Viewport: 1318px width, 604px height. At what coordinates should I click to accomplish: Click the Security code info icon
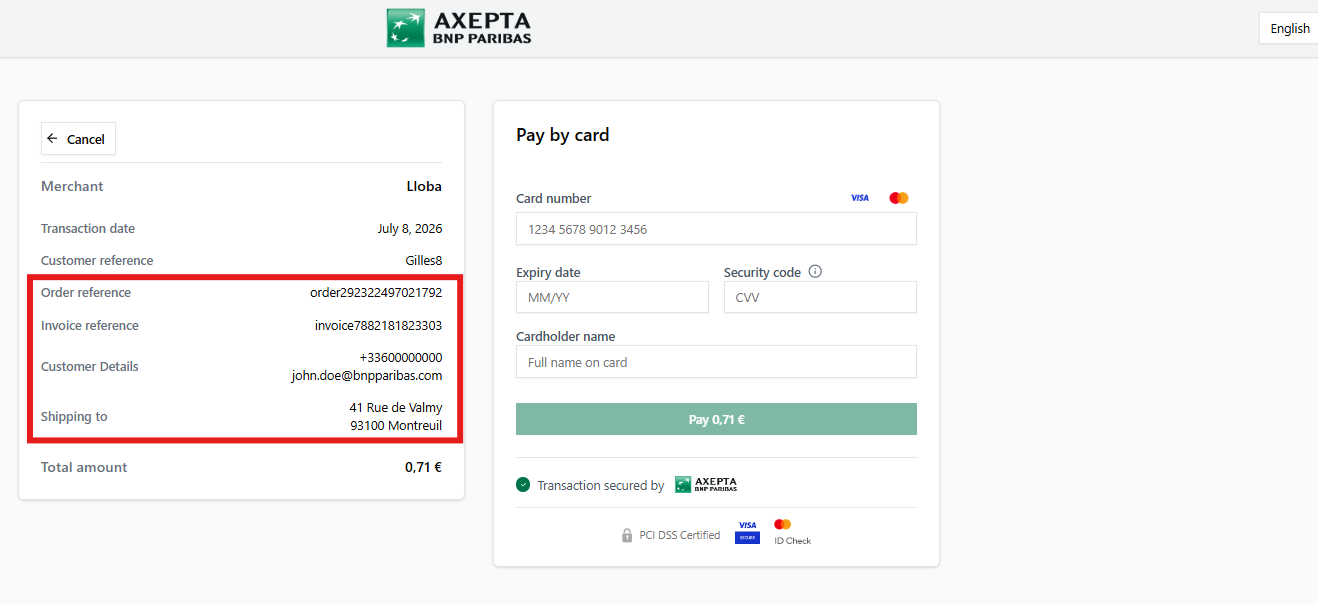click(815, 271)
